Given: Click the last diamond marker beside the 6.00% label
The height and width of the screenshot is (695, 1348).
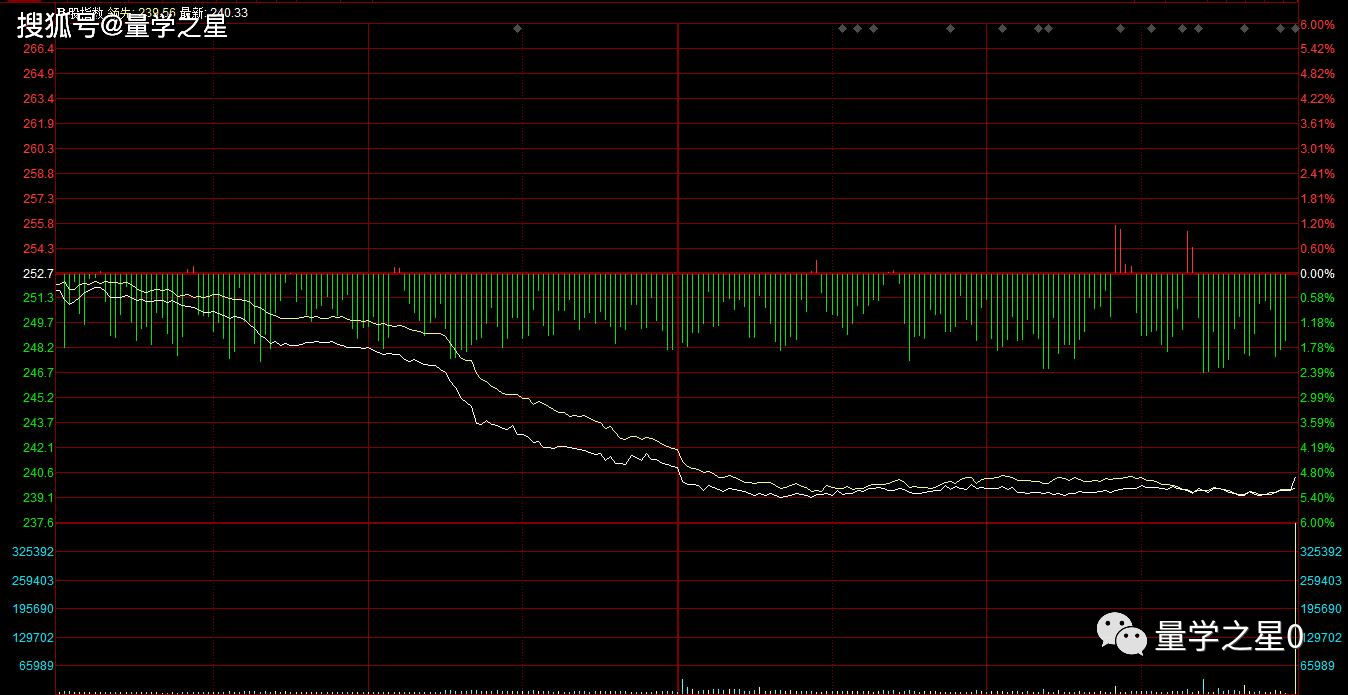Looking at the screenshot, I should tap(1294, 28).
